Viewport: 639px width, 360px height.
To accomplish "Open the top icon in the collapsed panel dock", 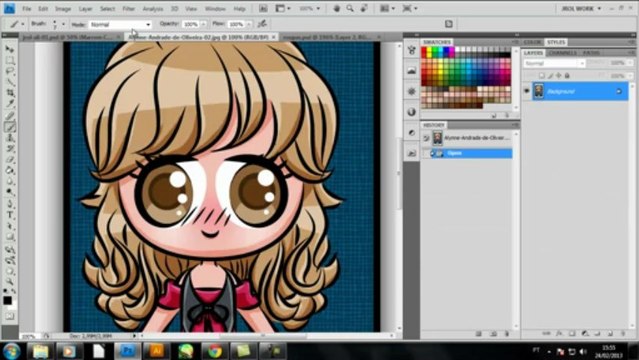I will tap(411, 50).
